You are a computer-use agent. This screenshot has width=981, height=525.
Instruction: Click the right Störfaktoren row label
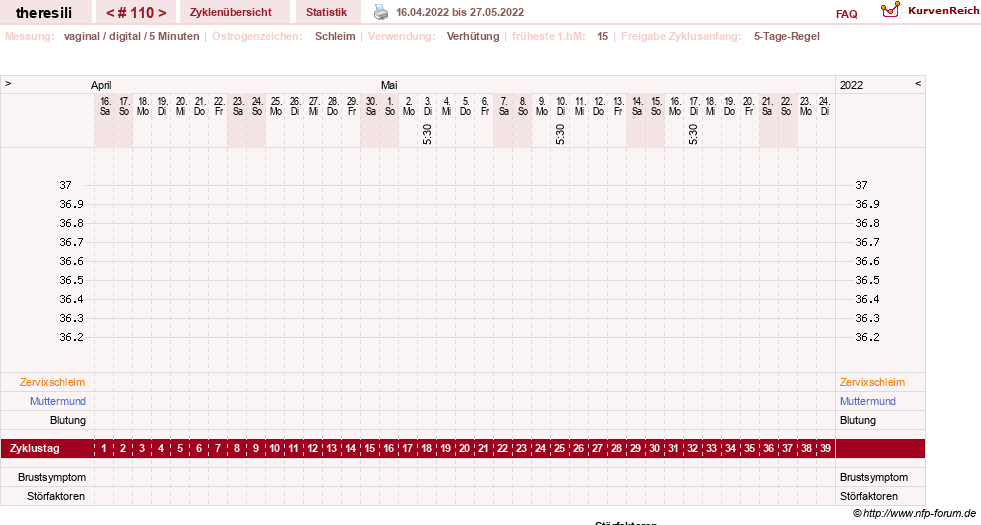click(869, 496)
